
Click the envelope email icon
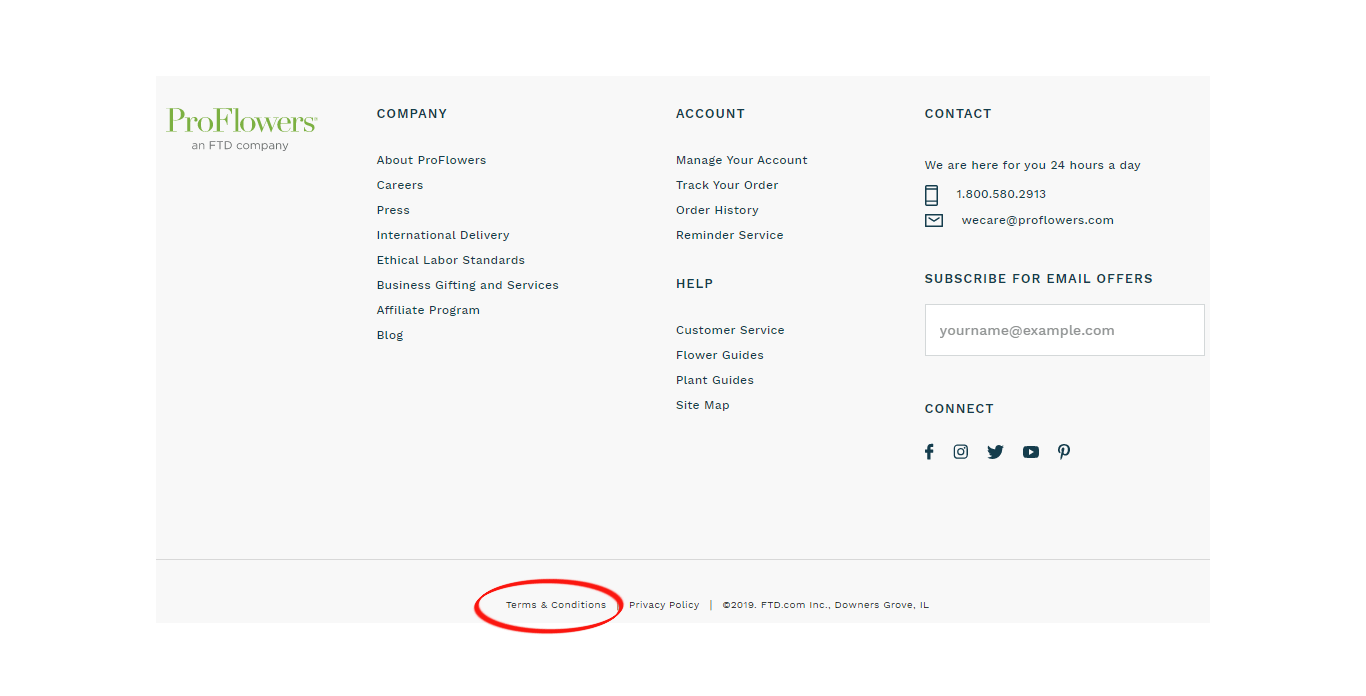click(x=934, y=221)
